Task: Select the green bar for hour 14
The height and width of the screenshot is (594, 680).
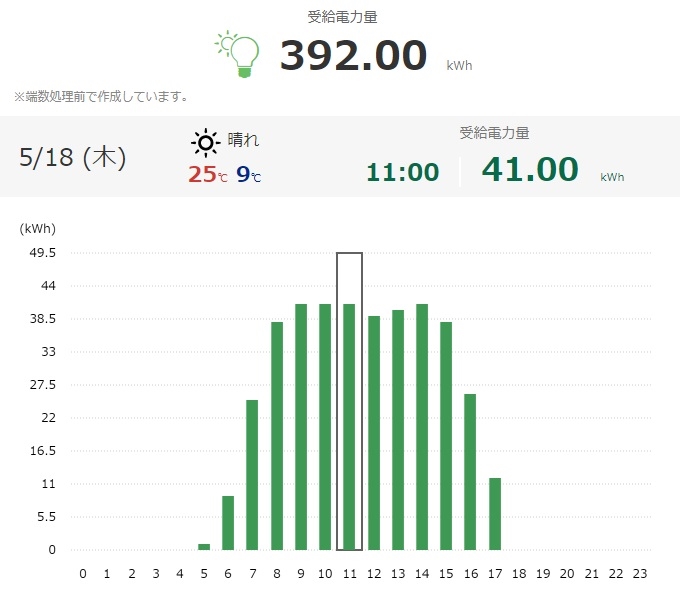Action: pyautogui.click(x=422, y=427)
